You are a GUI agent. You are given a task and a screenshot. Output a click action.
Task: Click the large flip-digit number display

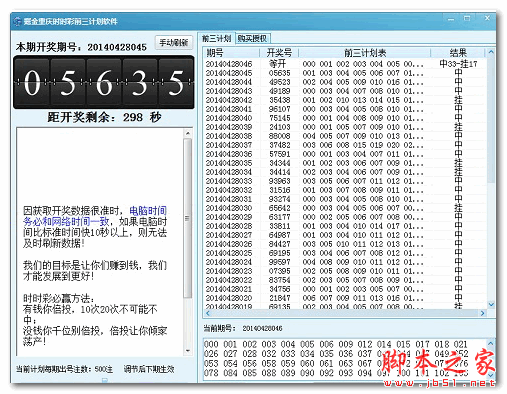104,82
